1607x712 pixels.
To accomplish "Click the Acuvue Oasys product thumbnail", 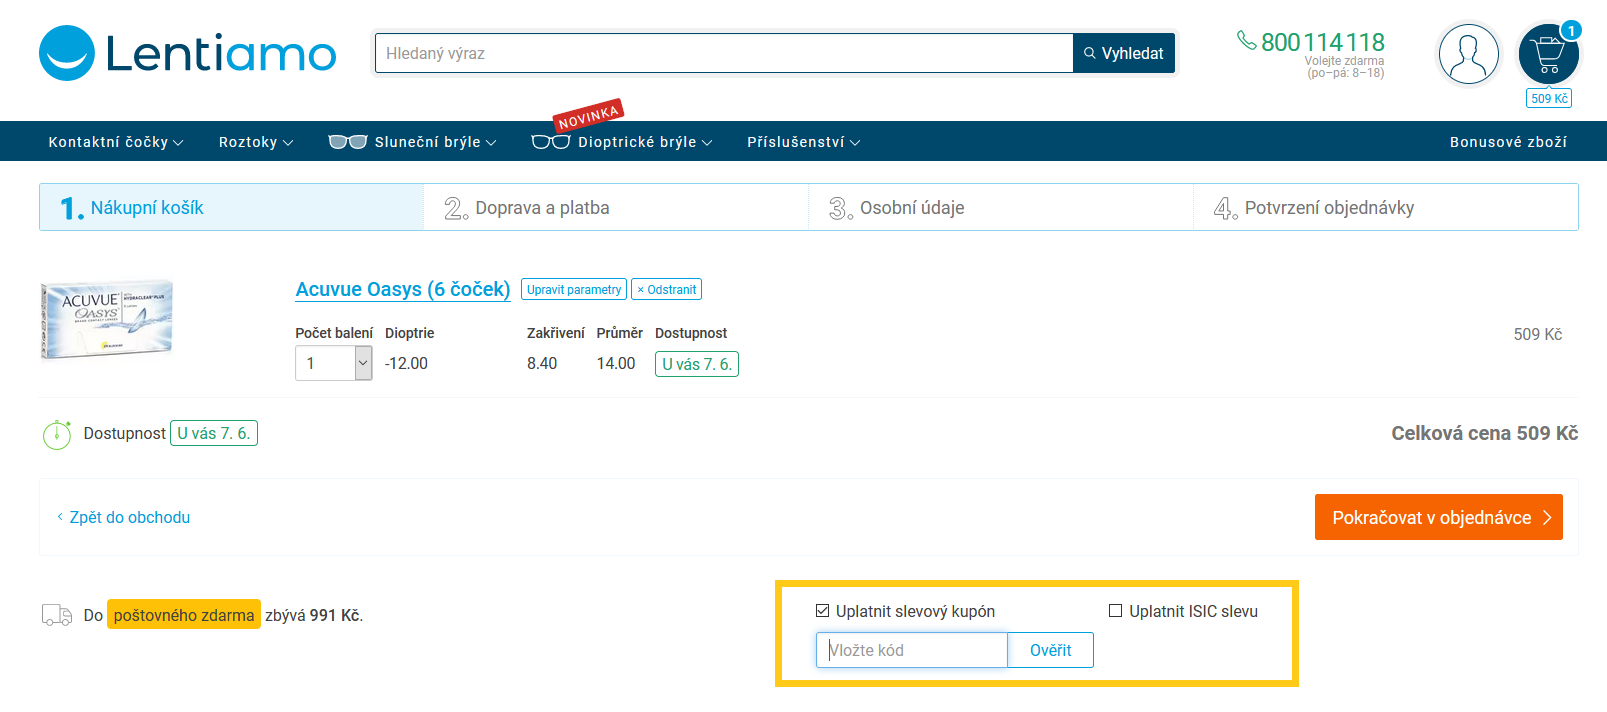I will pyautogui.click(x=107, y=319).
